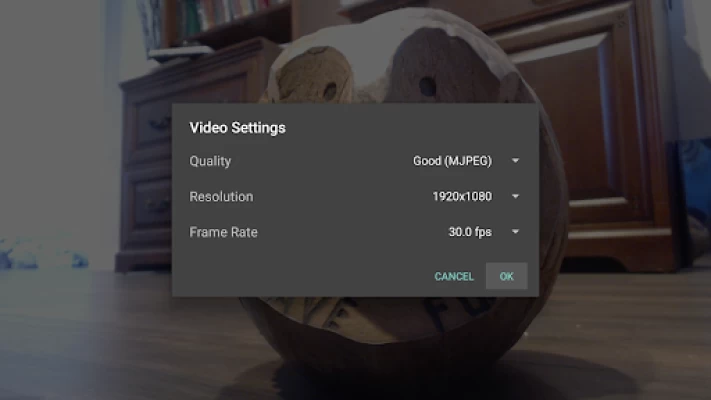Tap the empty dialog area left of CANCEL
Image resolution: width=711 pixels, height=400 pixels.
(300, 276)
